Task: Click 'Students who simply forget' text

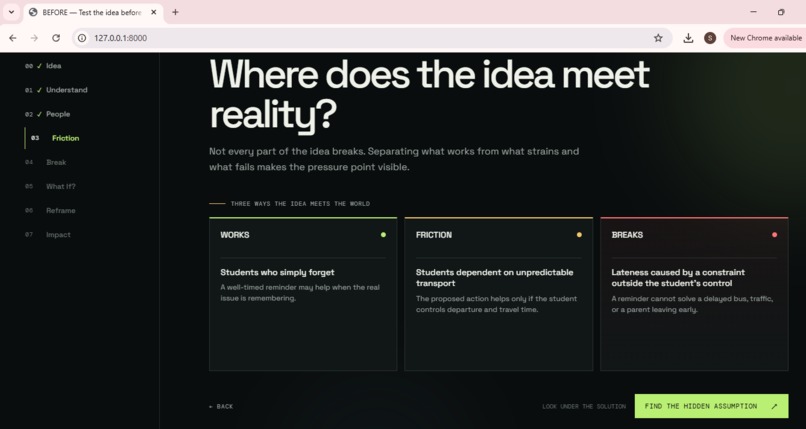Action: pyautogui.click(x=277, y=272)
